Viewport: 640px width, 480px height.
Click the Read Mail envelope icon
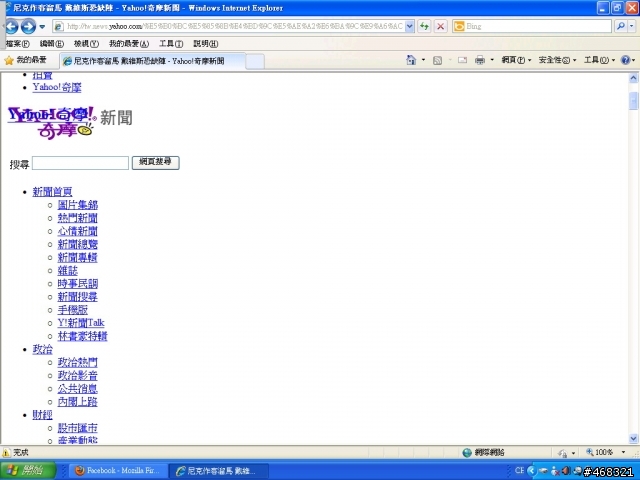click(x=462, y=60)
